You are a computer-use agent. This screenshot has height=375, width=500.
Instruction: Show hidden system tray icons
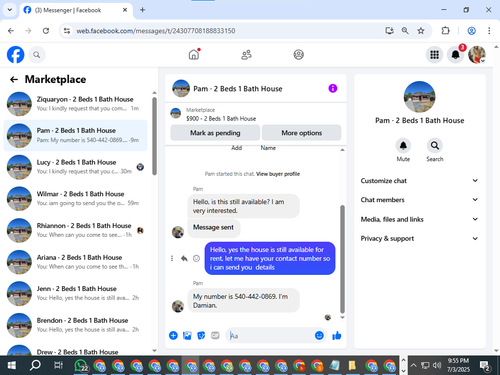pos(413,365)
